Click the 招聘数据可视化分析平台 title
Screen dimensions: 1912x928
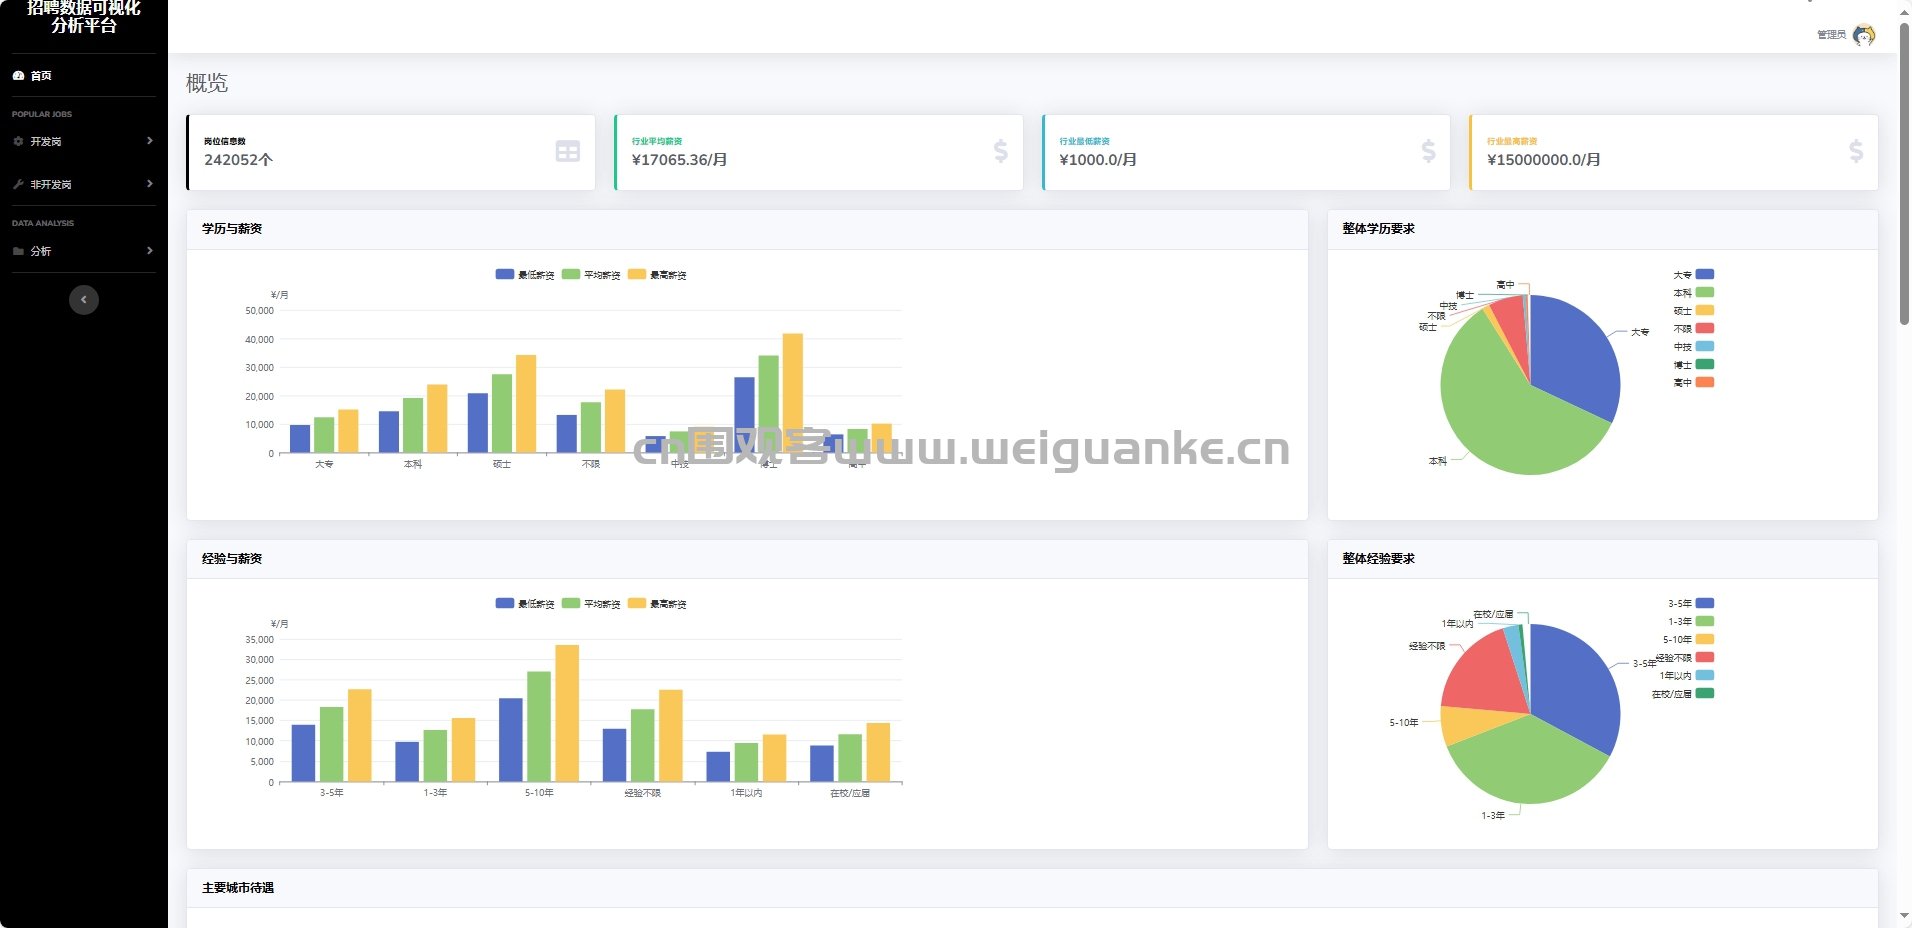tap(84, 17)
